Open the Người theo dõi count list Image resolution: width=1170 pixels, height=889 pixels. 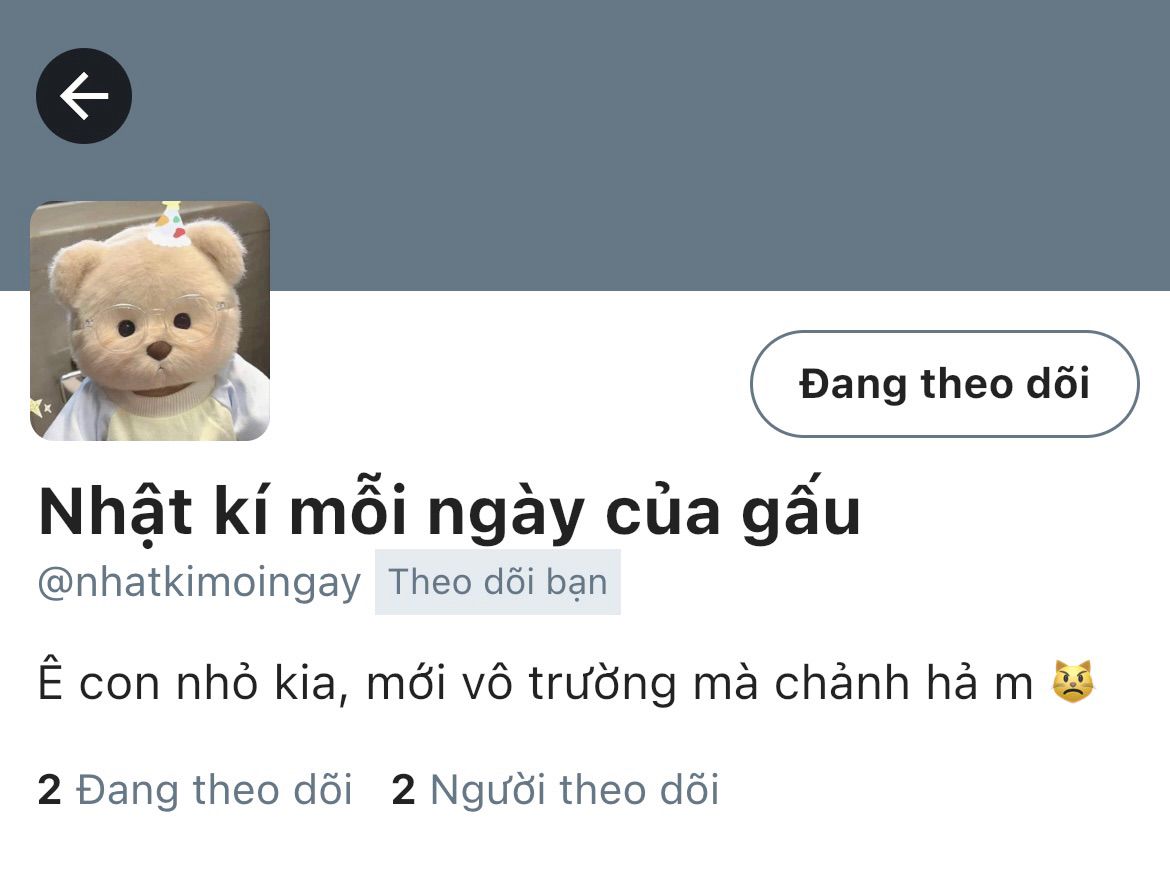555,790
